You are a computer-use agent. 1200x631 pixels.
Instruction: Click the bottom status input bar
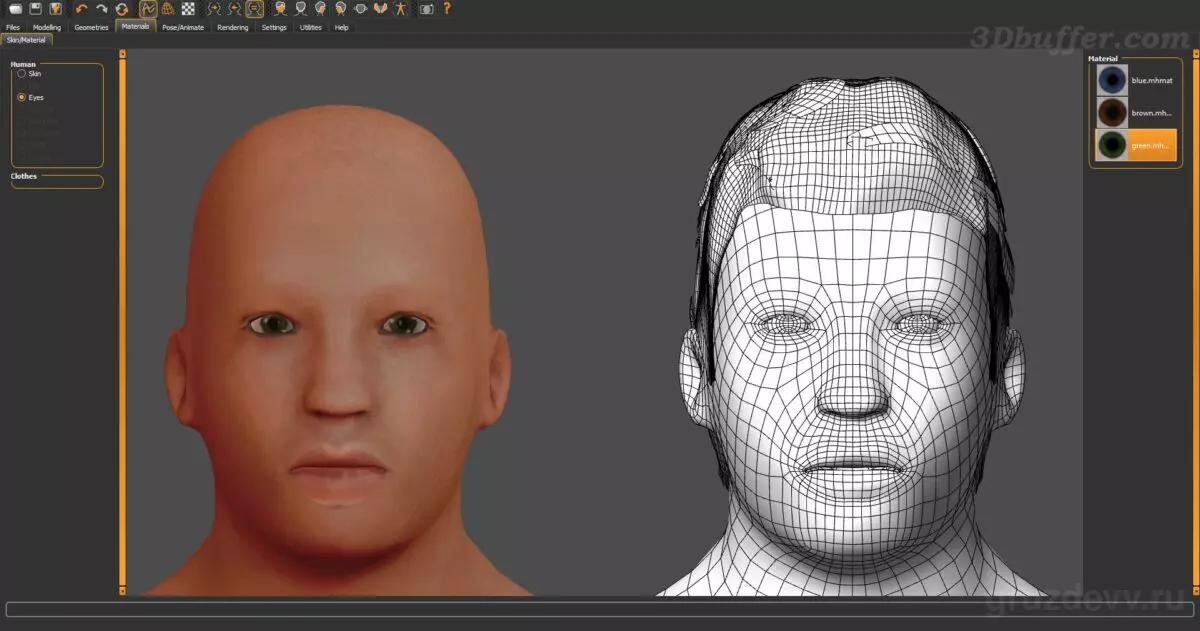pyautogui.click(x=600, y=609)
